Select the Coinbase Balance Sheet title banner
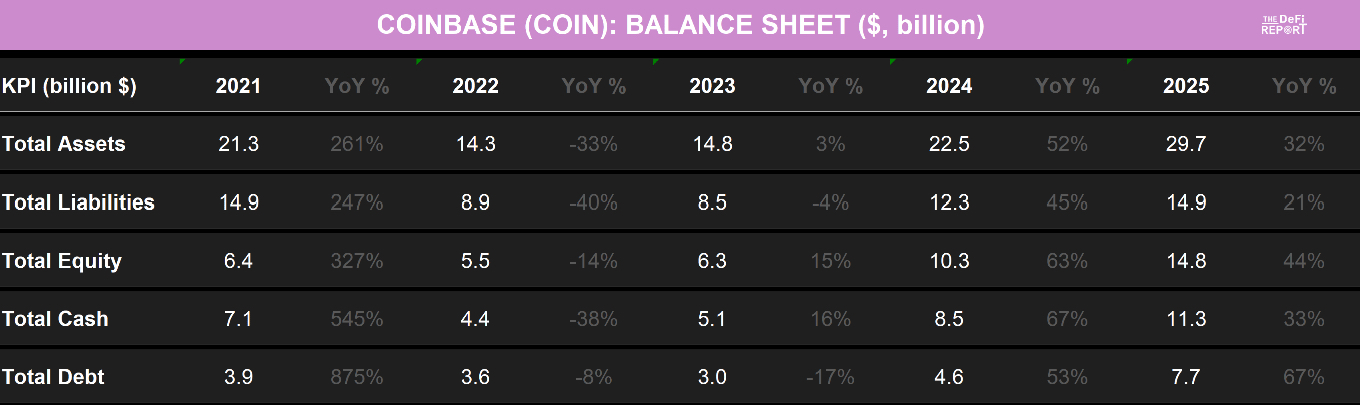Screen dimensions: 1360x405 tap(680, 25)
